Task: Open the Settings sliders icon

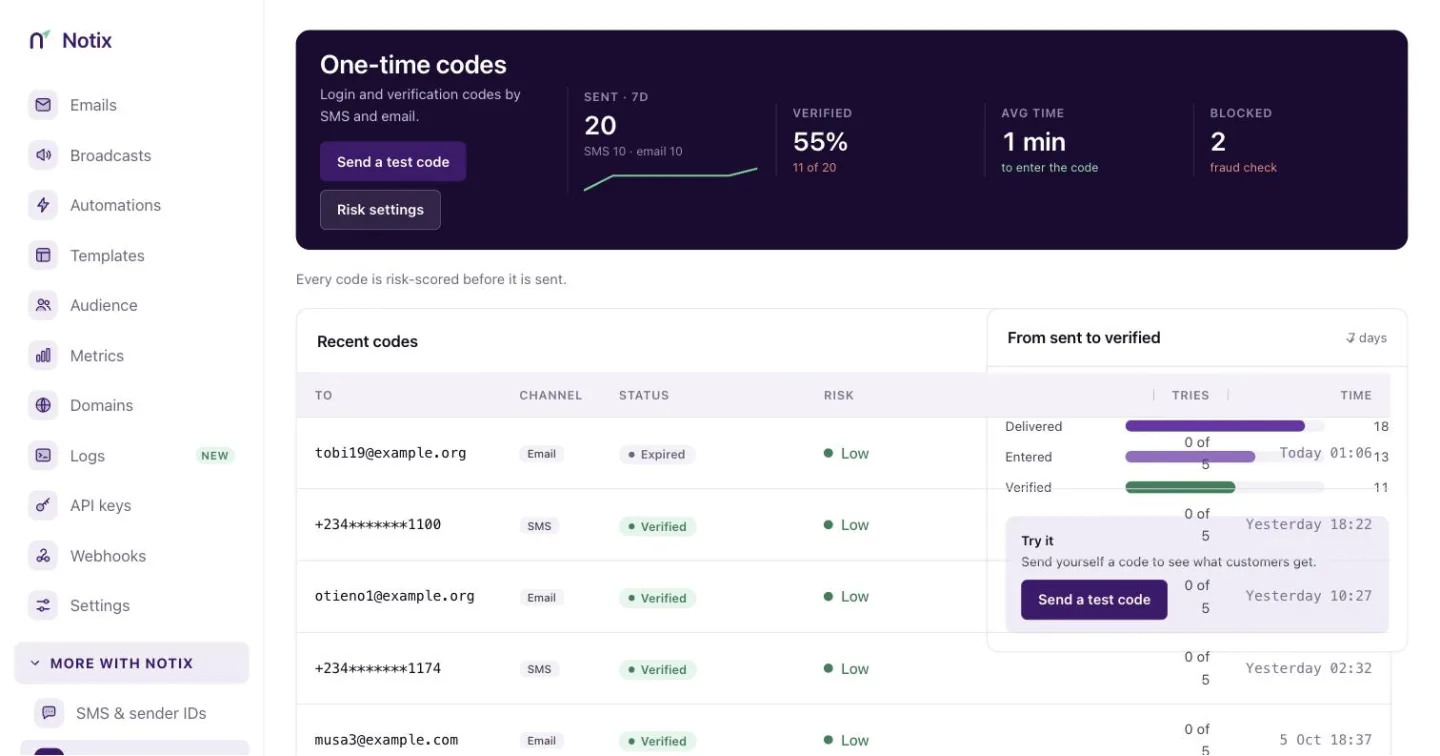Action: point(43,605)
